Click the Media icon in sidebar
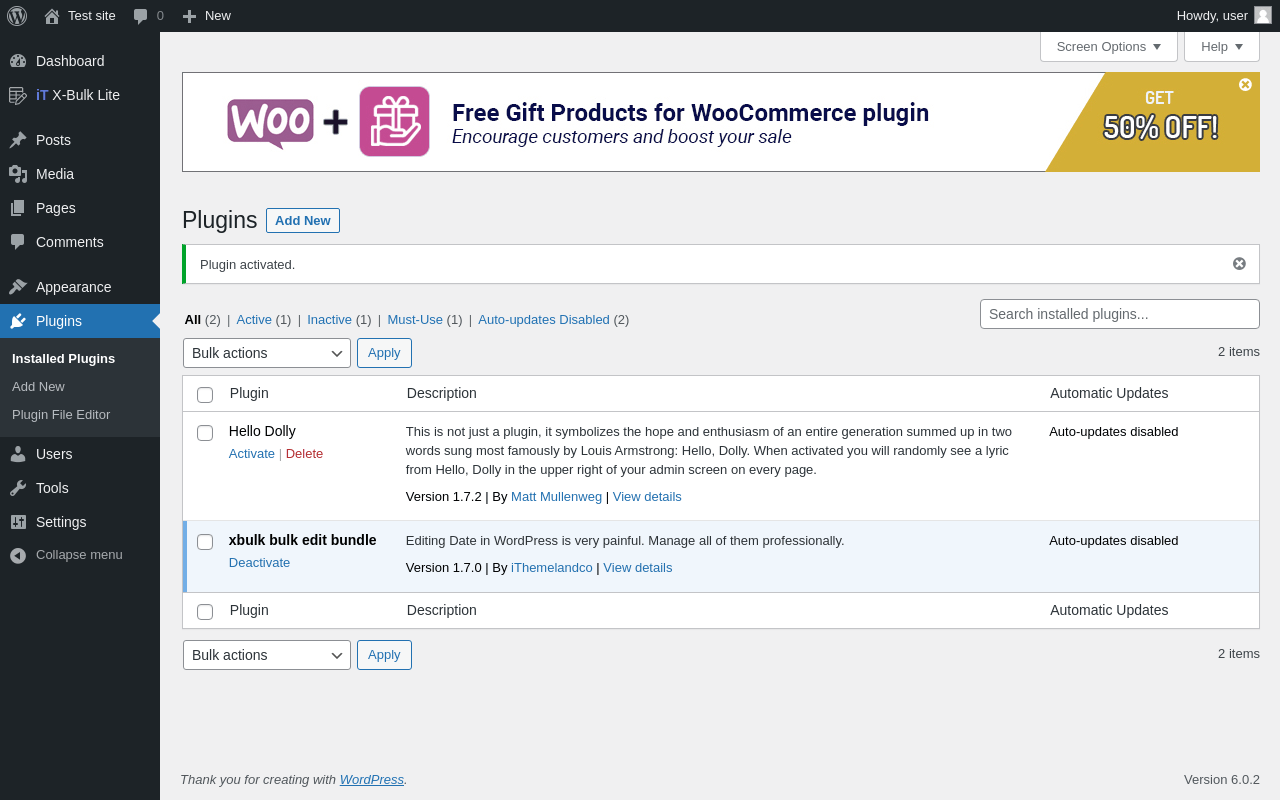 click(x=18, y=174)
